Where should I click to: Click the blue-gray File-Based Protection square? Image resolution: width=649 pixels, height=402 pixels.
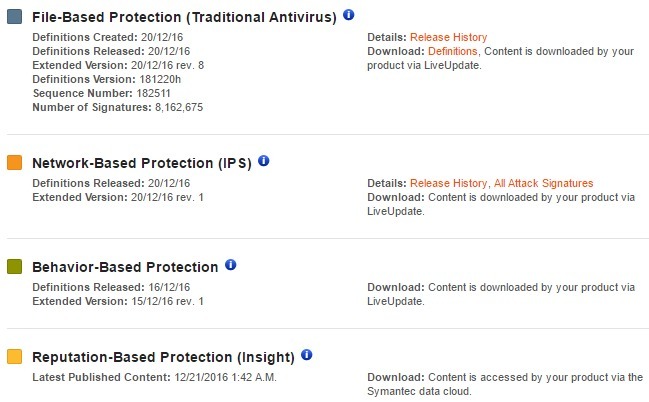pos(14,17)
